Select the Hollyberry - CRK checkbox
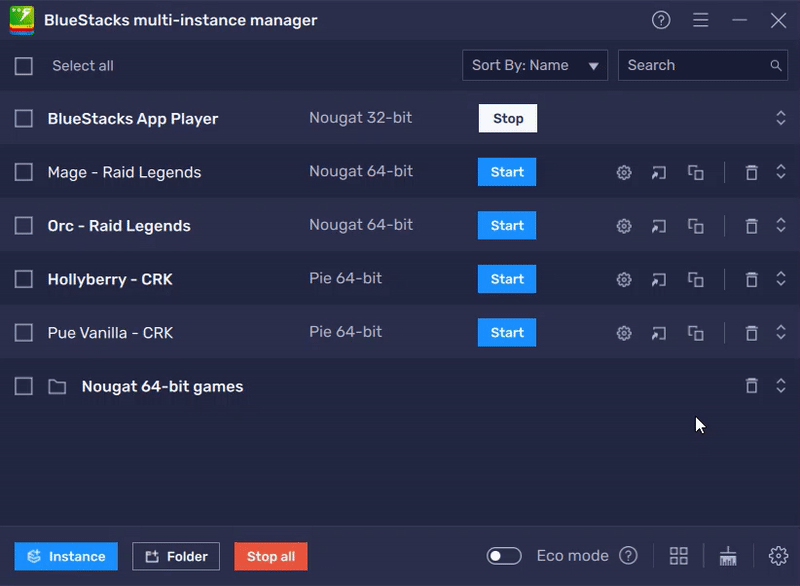 click(23, 279)
